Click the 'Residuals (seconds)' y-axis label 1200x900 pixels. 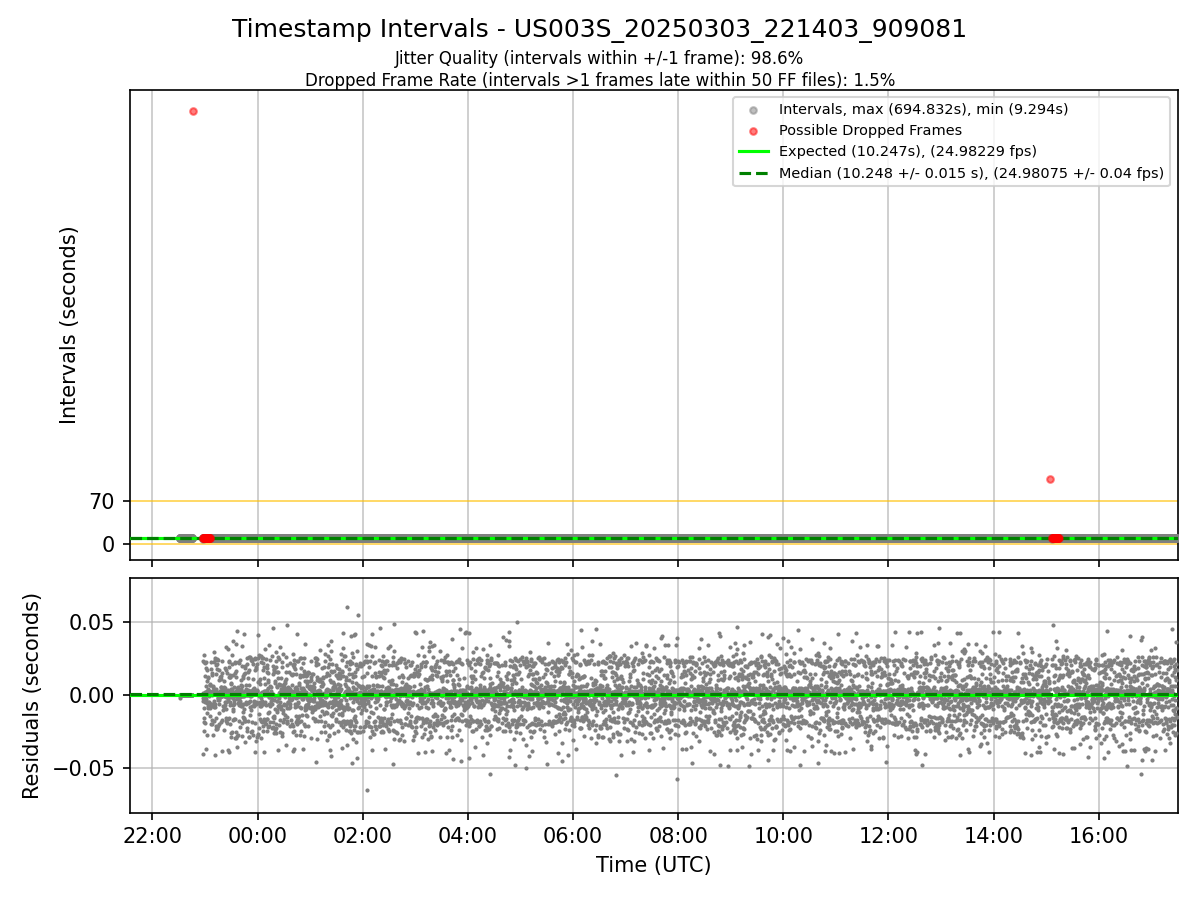tap(31, 696)
